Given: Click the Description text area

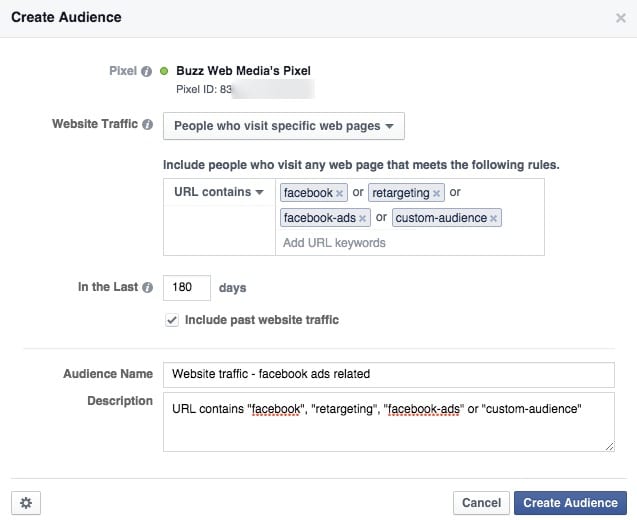Looking at the screenshot, I should click(389, 422).
